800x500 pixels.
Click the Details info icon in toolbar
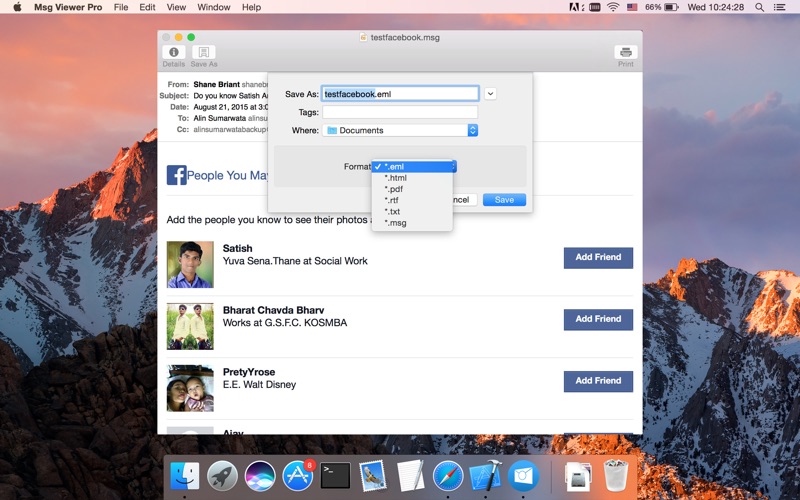pos(174,53)
